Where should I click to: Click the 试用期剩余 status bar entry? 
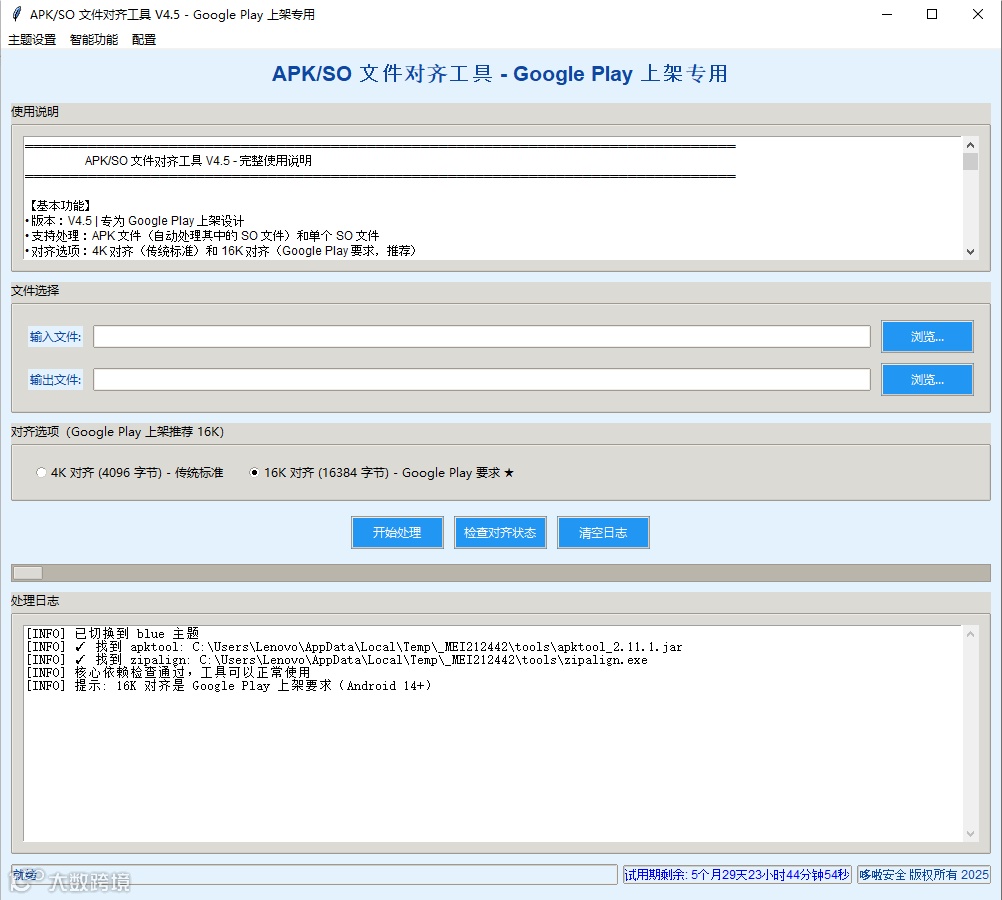(737, 874)
